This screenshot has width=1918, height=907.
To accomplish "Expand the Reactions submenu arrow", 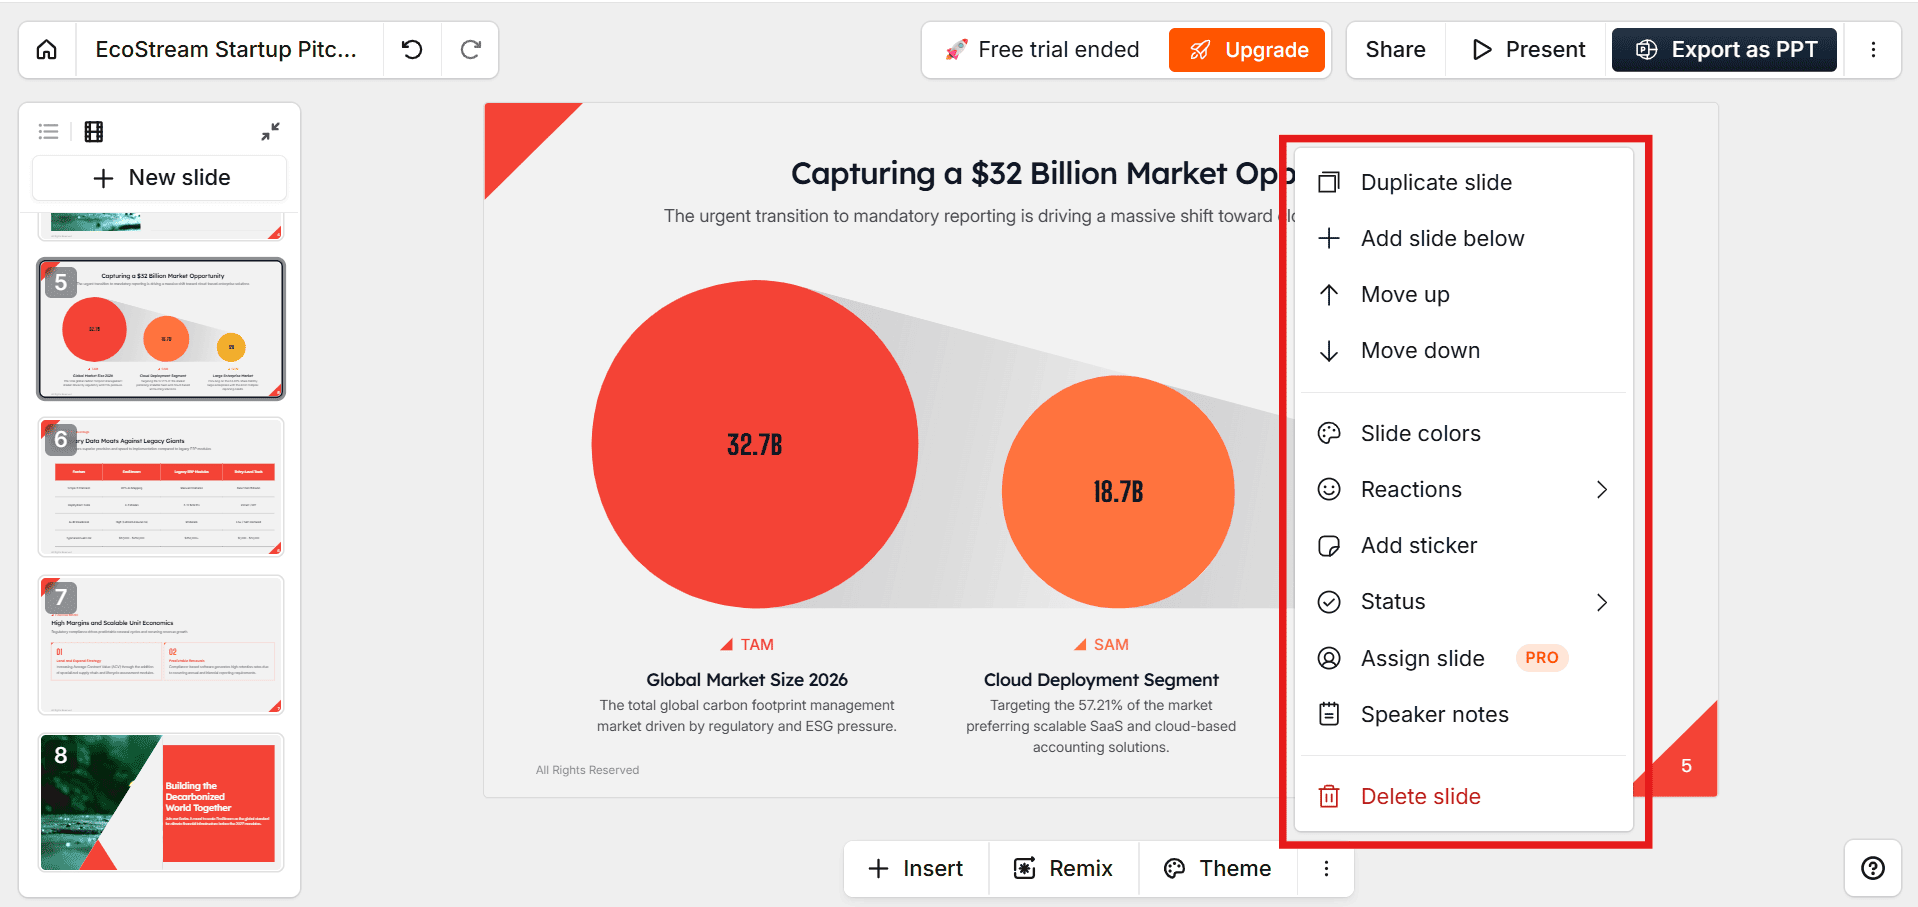I will 1602,489.
